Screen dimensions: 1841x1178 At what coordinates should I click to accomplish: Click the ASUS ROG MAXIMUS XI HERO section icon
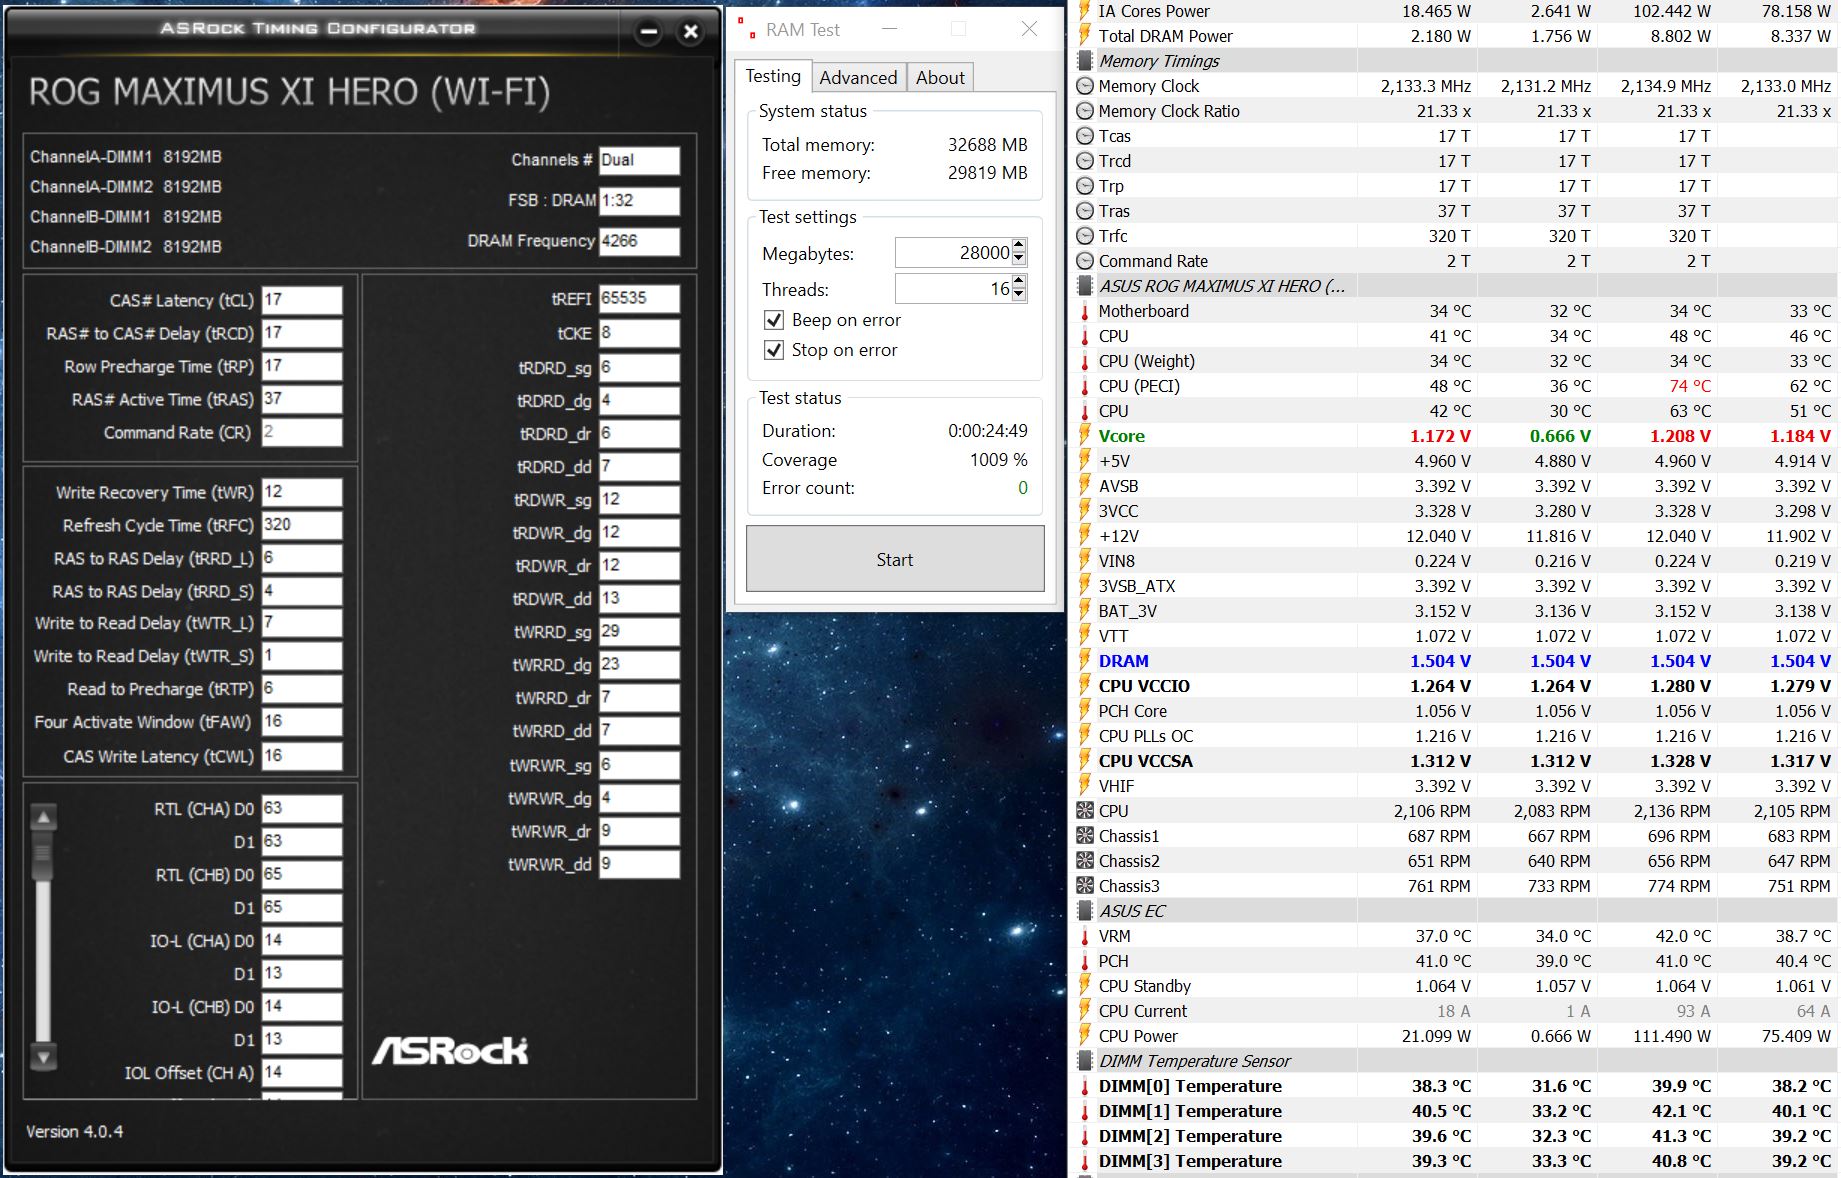tap(1085, 286)
